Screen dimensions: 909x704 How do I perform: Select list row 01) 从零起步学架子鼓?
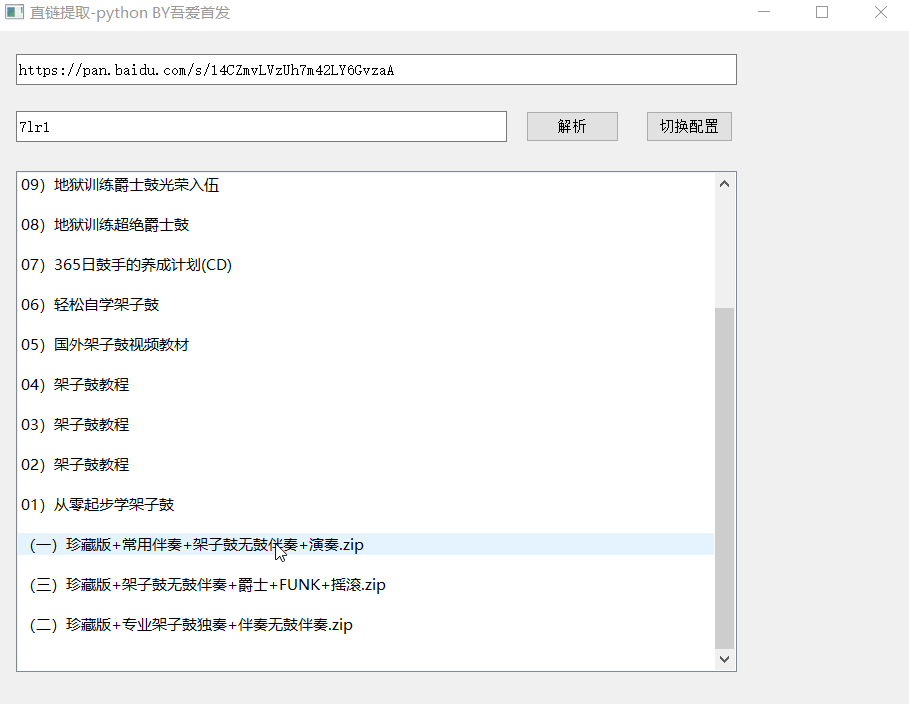366,505
